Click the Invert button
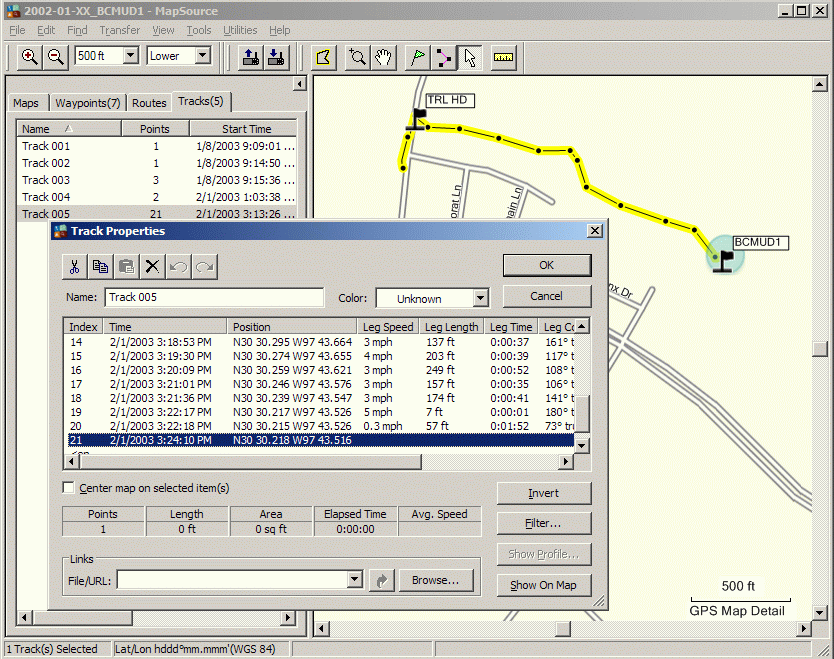834x659 pixels. click(543, 494)
